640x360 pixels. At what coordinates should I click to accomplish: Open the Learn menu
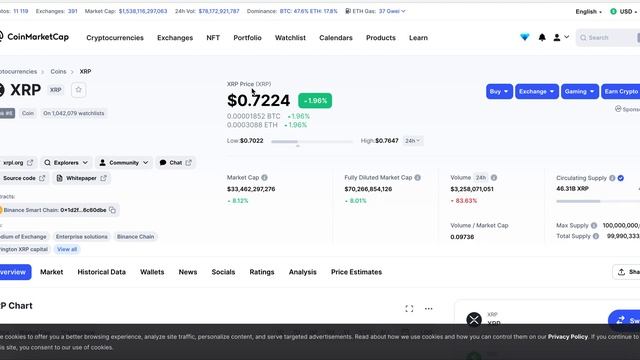click(x=418, y=38)
